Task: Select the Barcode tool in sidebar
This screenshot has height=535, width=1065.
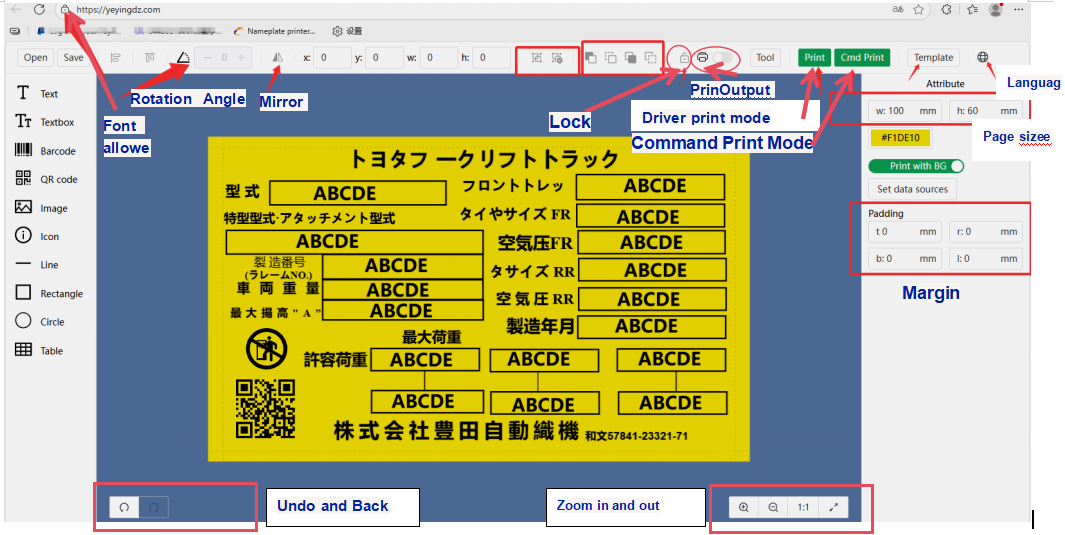Action: [45, 151]
